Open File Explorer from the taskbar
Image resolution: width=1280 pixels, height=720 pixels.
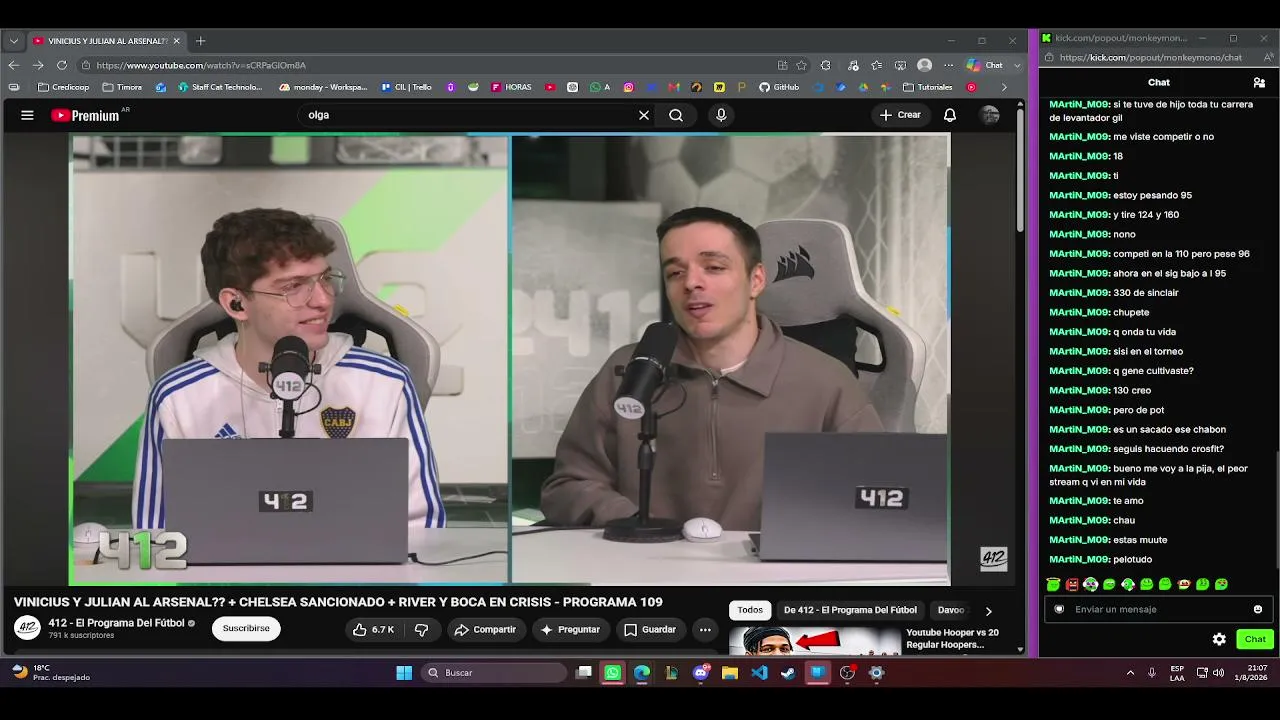[730, 673]
